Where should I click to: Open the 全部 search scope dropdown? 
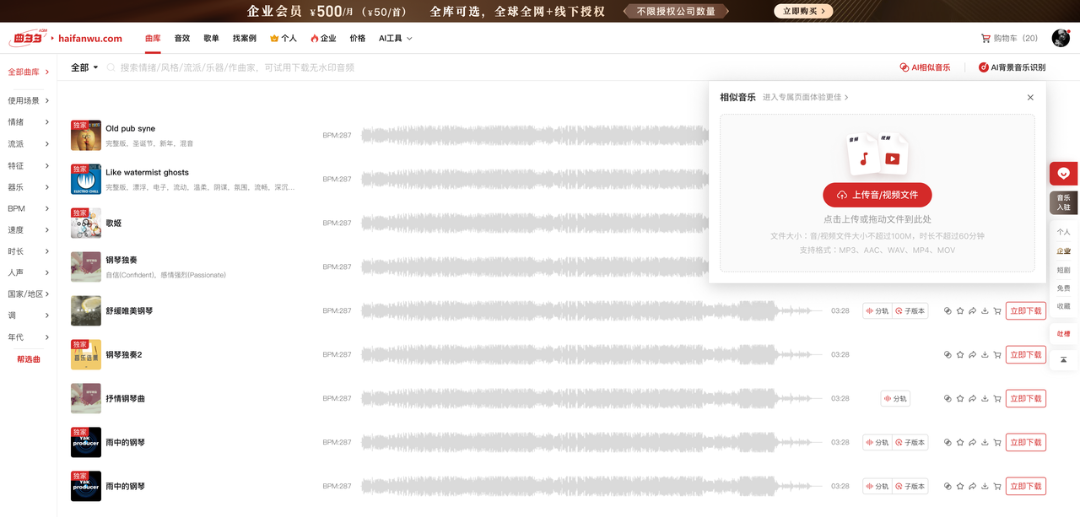tap(84, 68)
